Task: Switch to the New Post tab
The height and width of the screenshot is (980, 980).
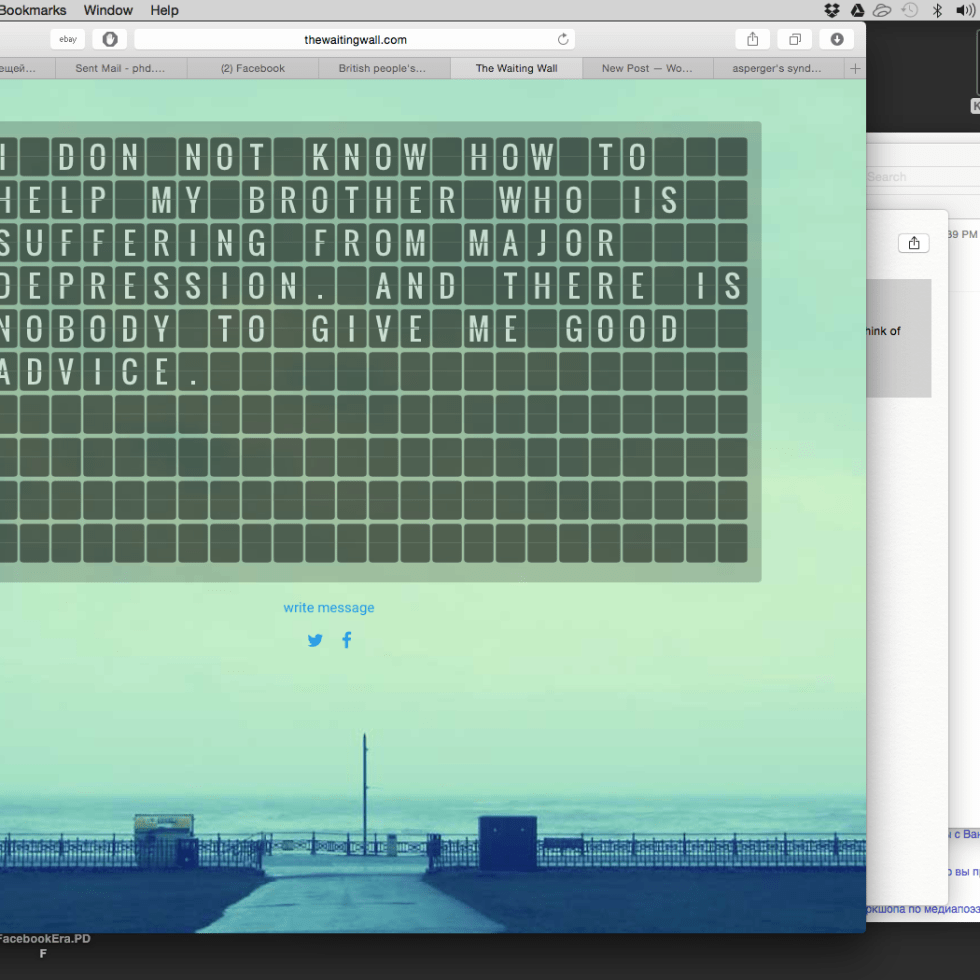Action: (x=646, y=68)
